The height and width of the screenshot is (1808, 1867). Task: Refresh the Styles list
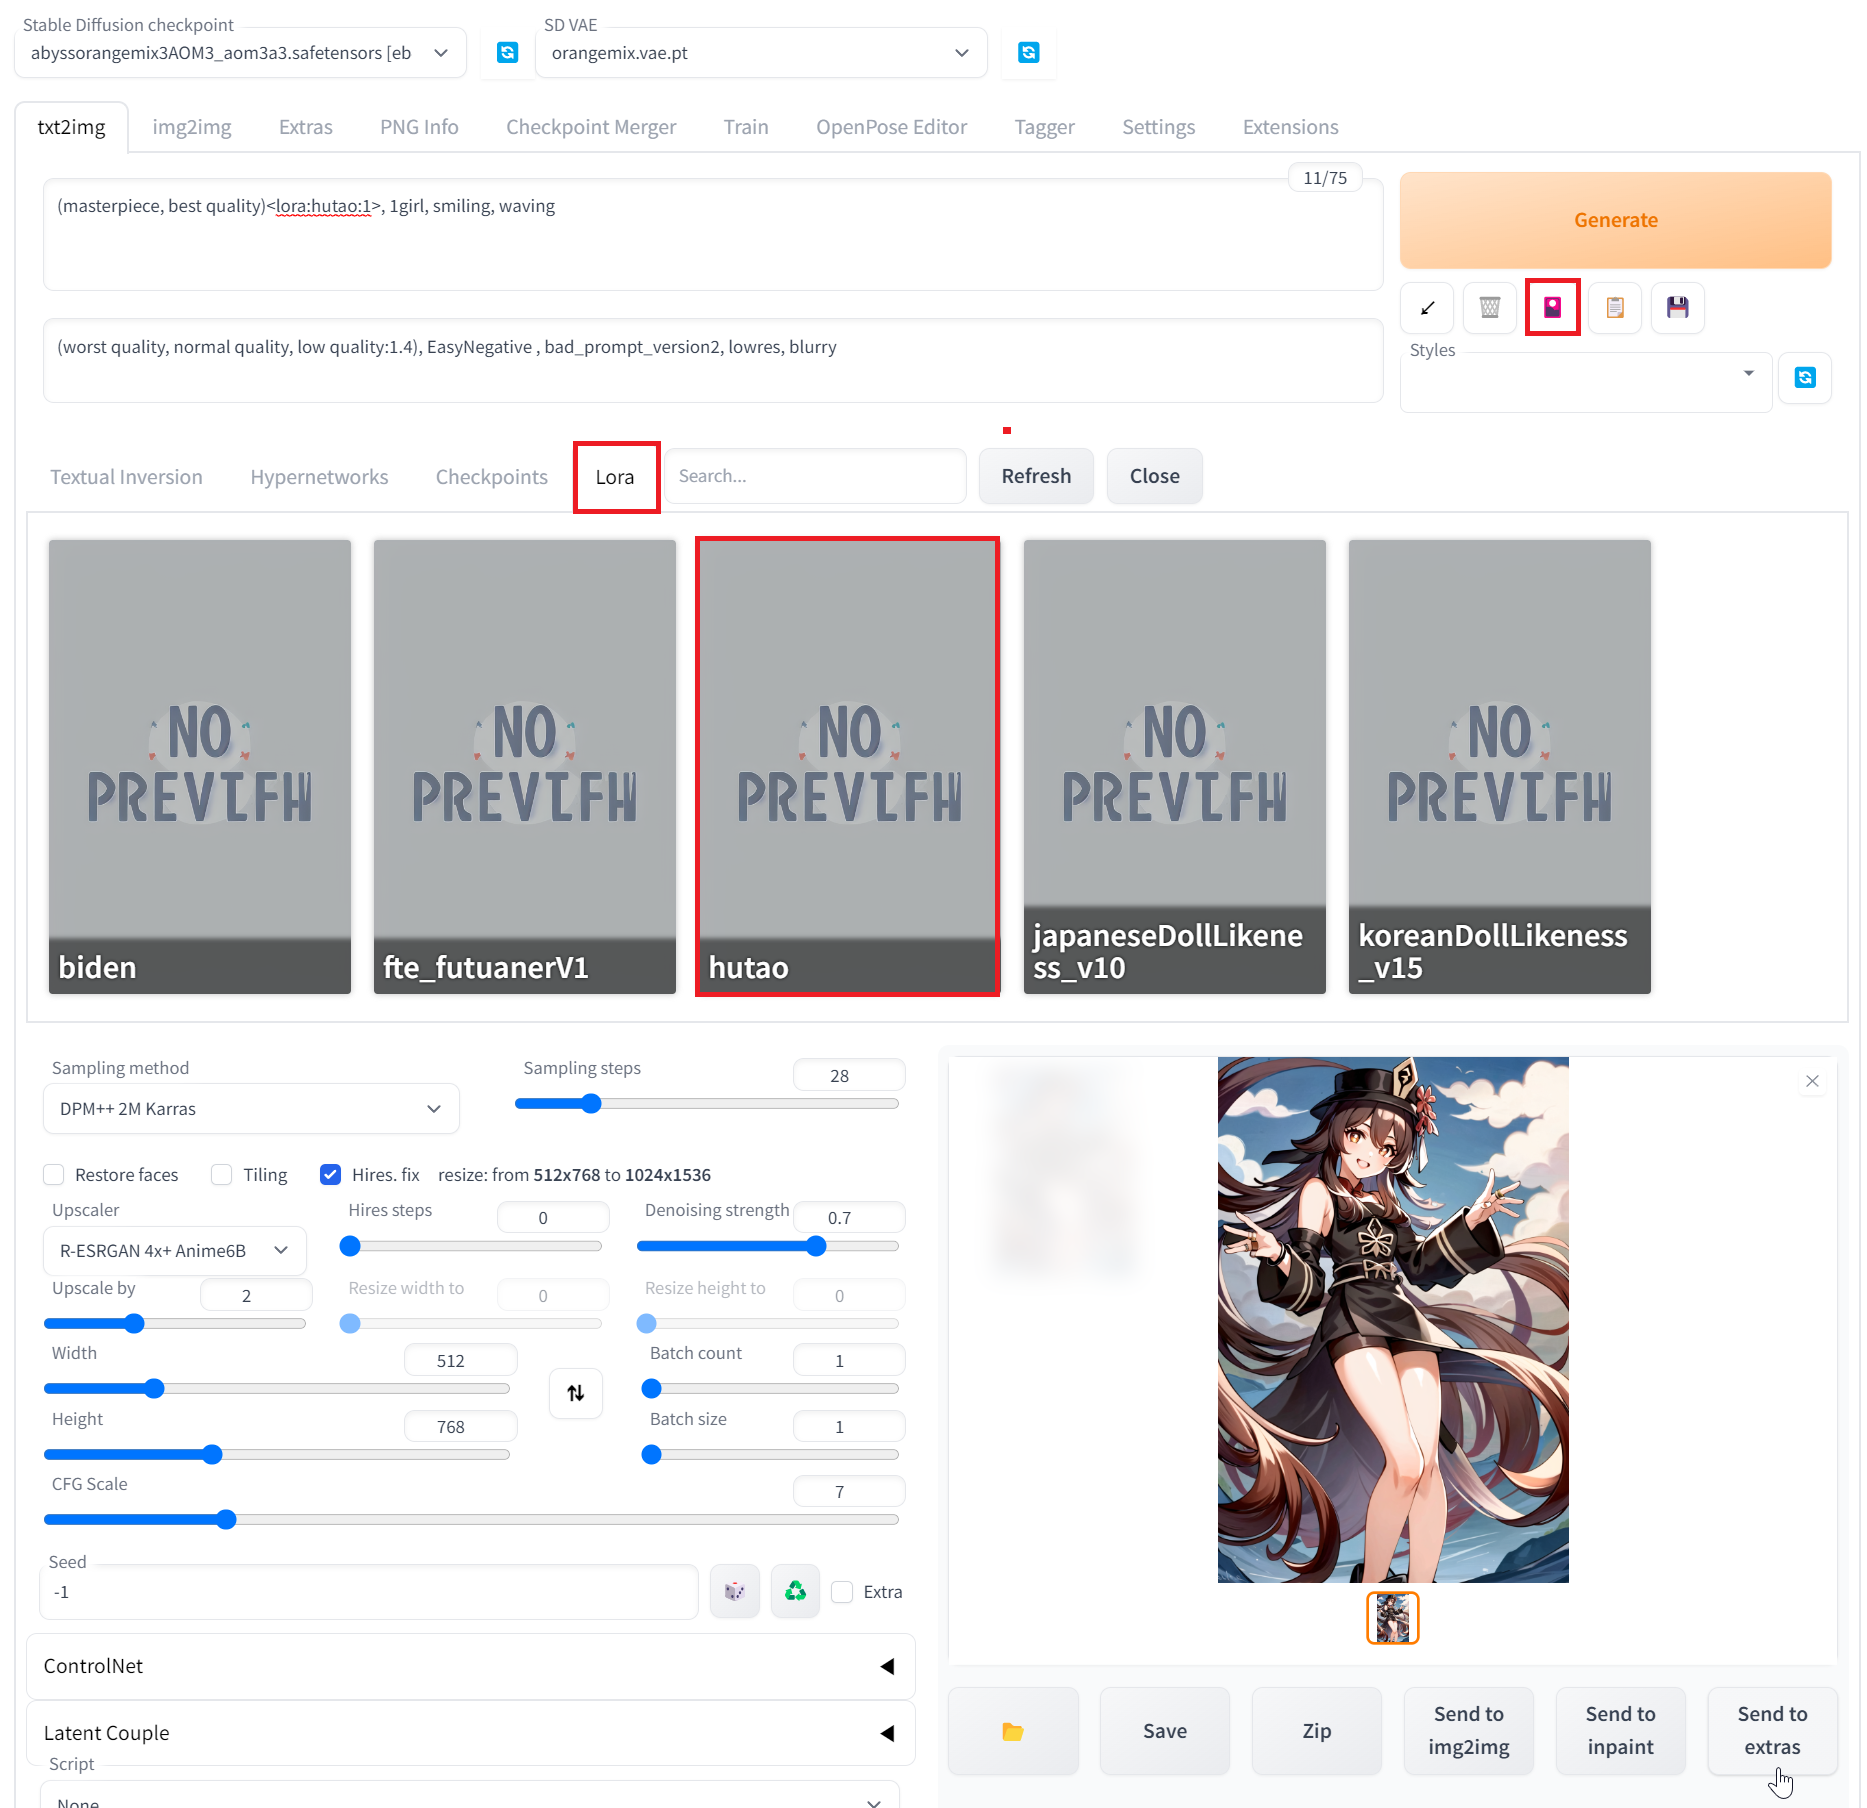coord(1805,378)
